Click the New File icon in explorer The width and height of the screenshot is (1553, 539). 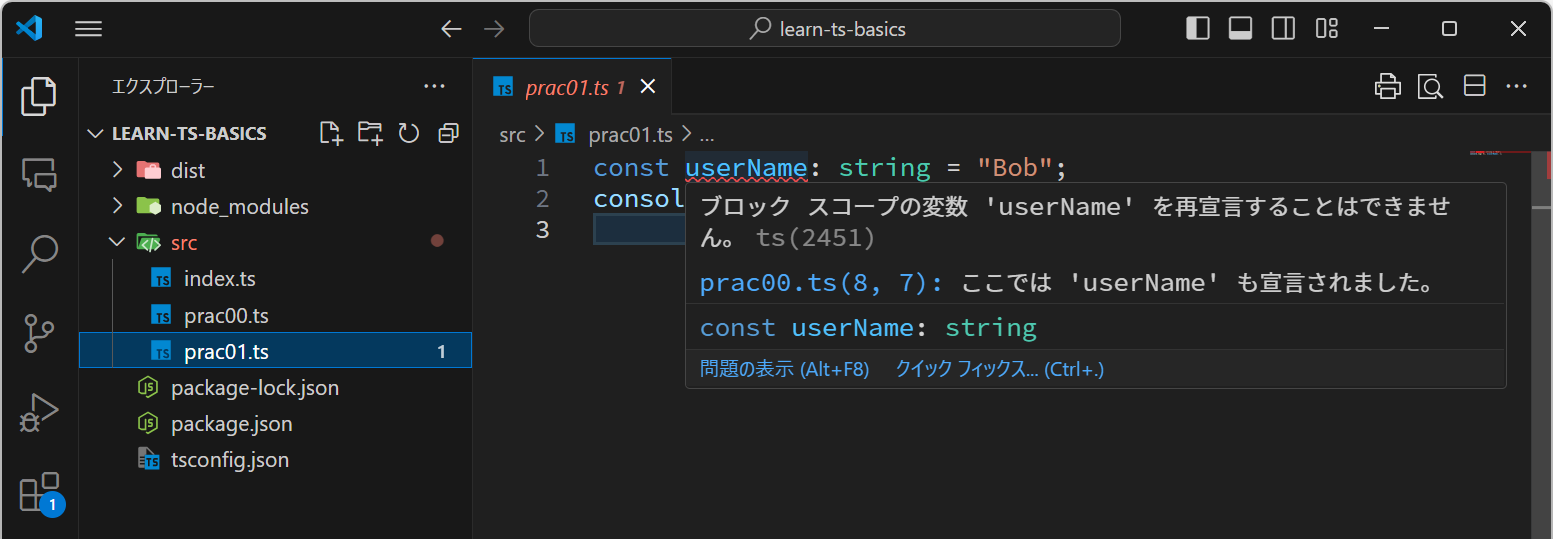click(x=330, y=133)
